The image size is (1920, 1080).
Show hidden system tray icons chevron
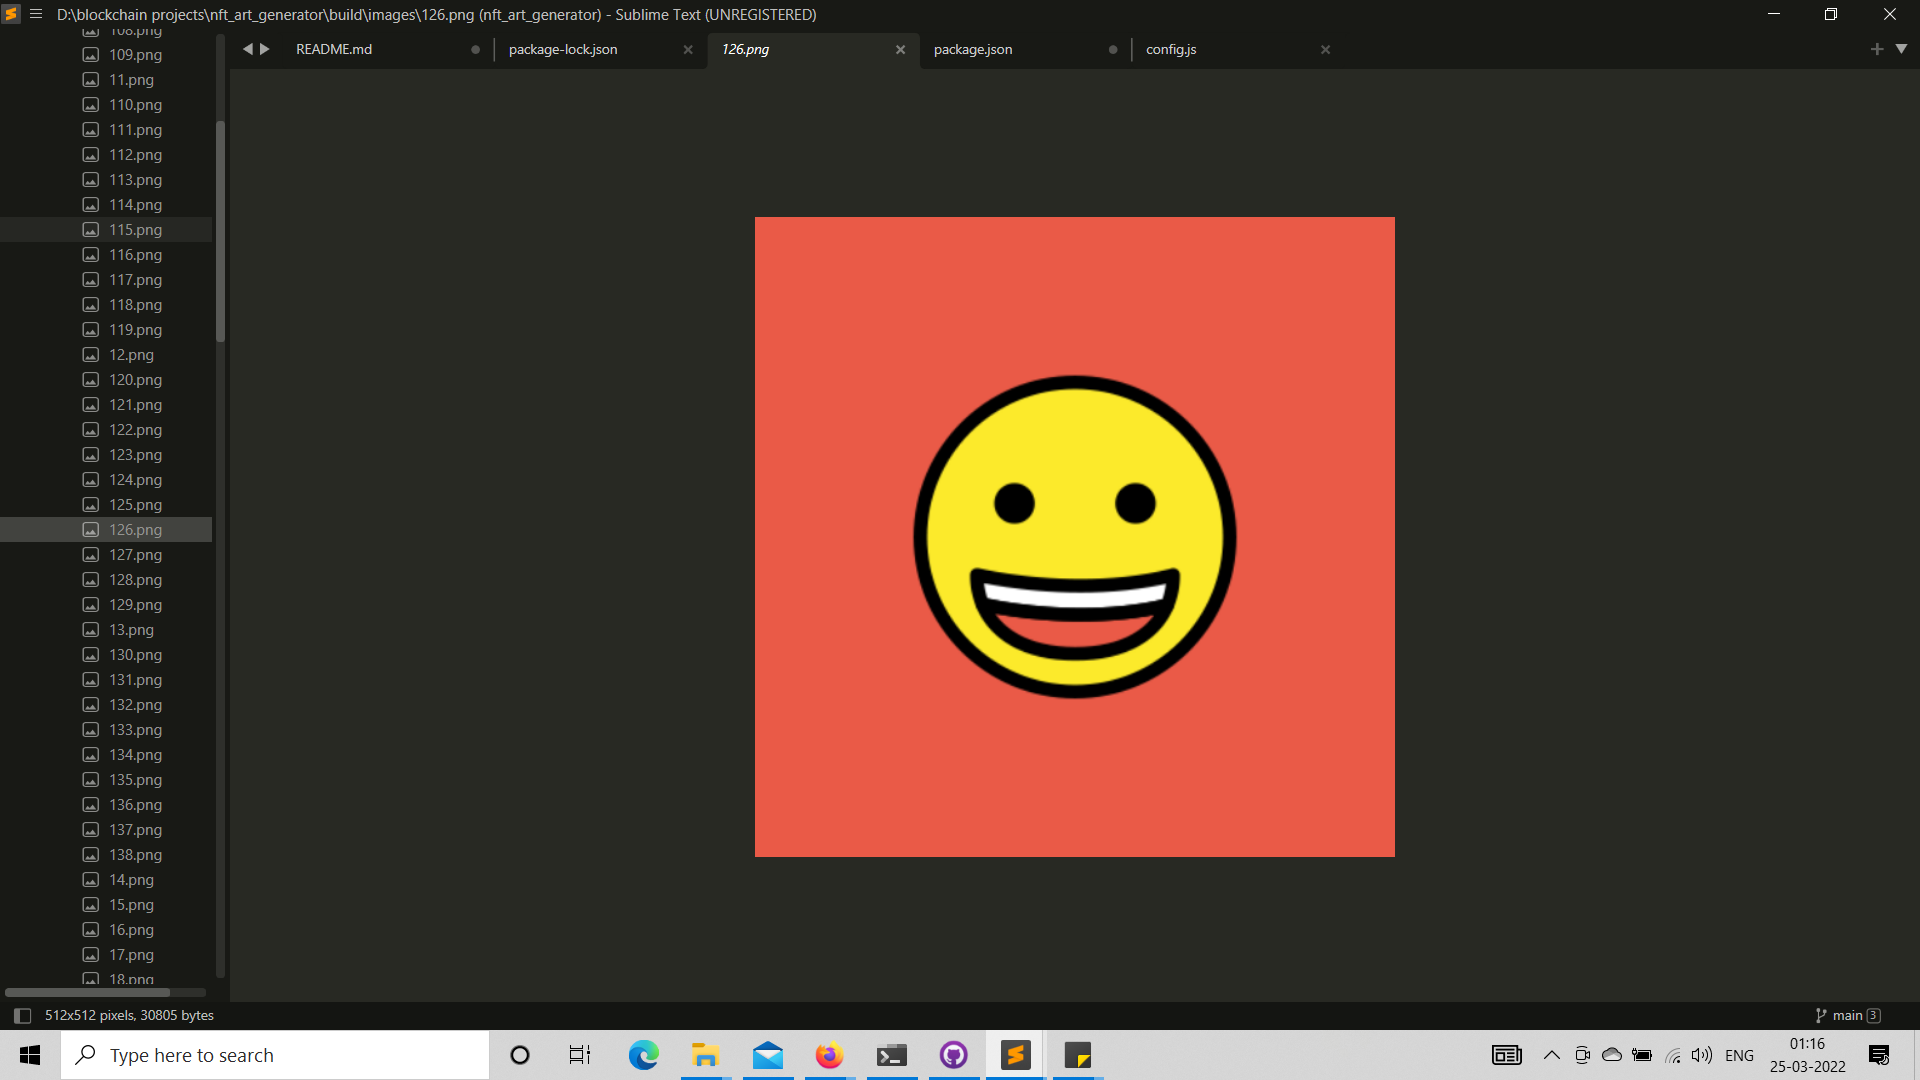1551,1055
